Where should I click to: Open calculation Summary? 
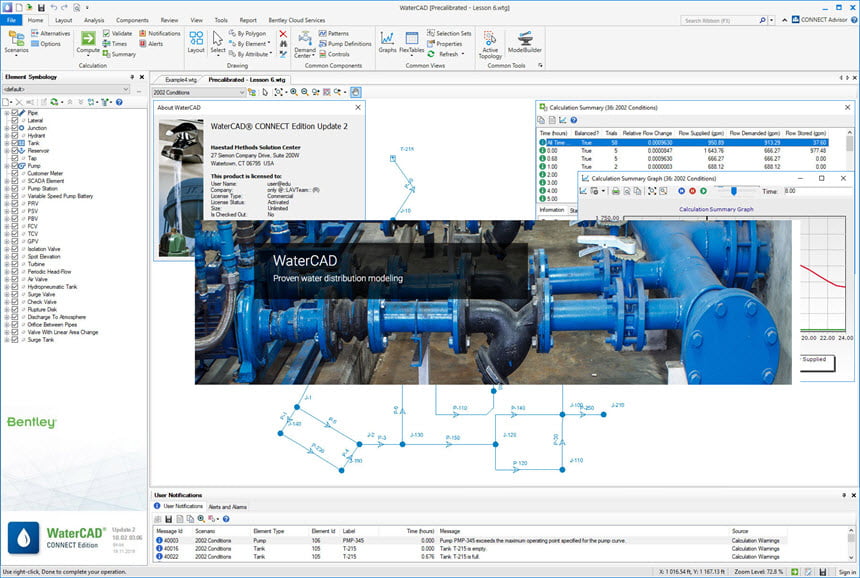pos(119,54)
